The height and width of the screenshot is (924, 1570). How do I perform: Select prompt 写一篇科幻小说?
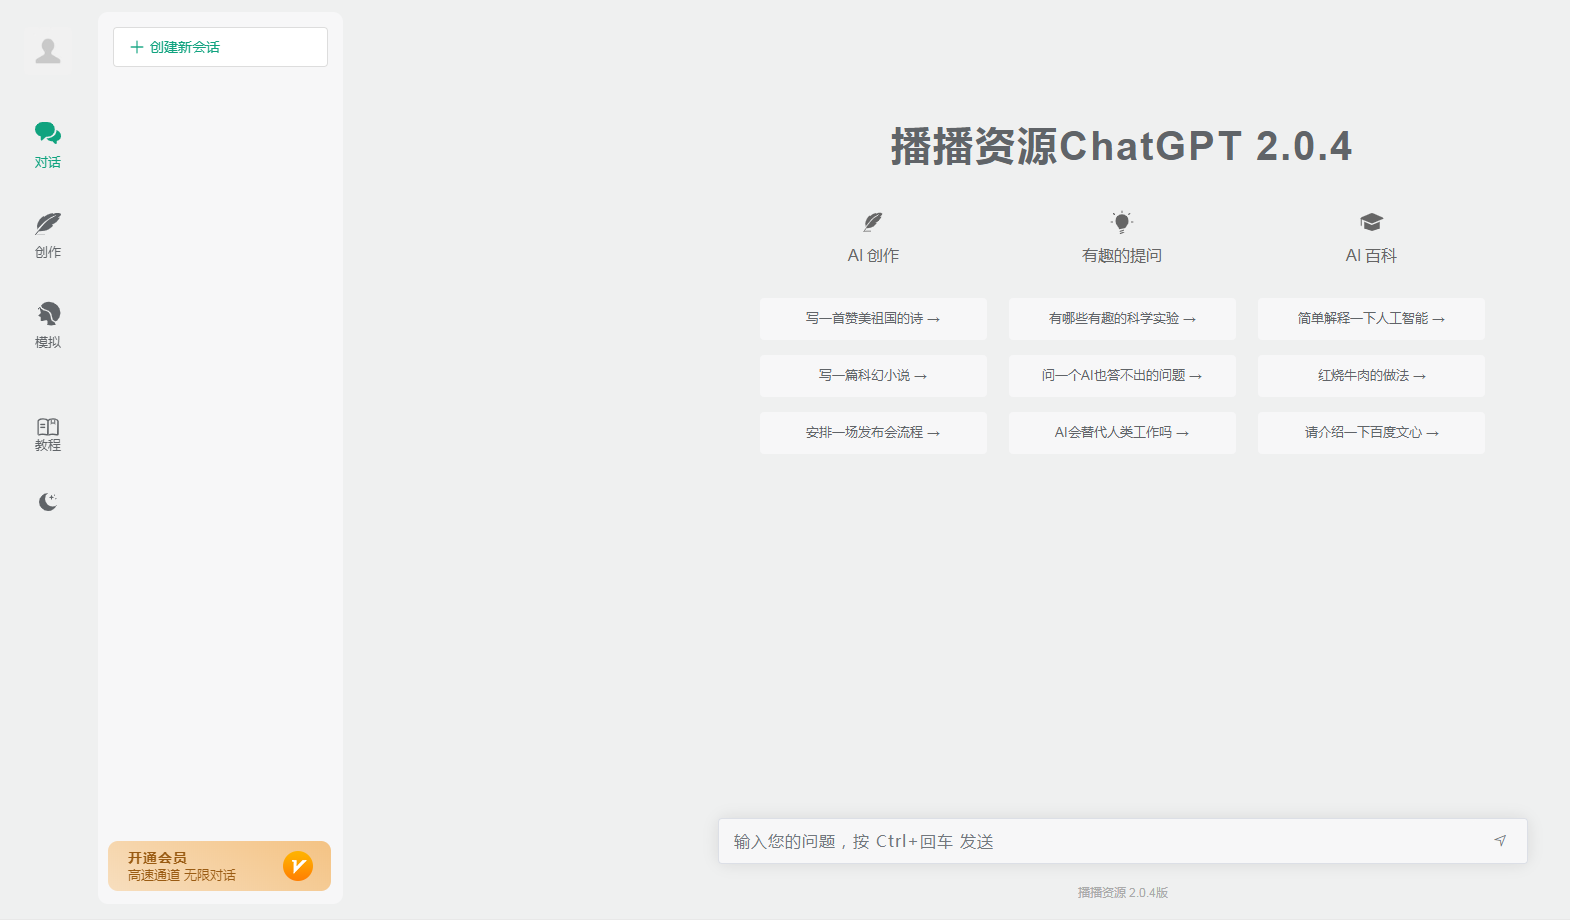[873, 376]
